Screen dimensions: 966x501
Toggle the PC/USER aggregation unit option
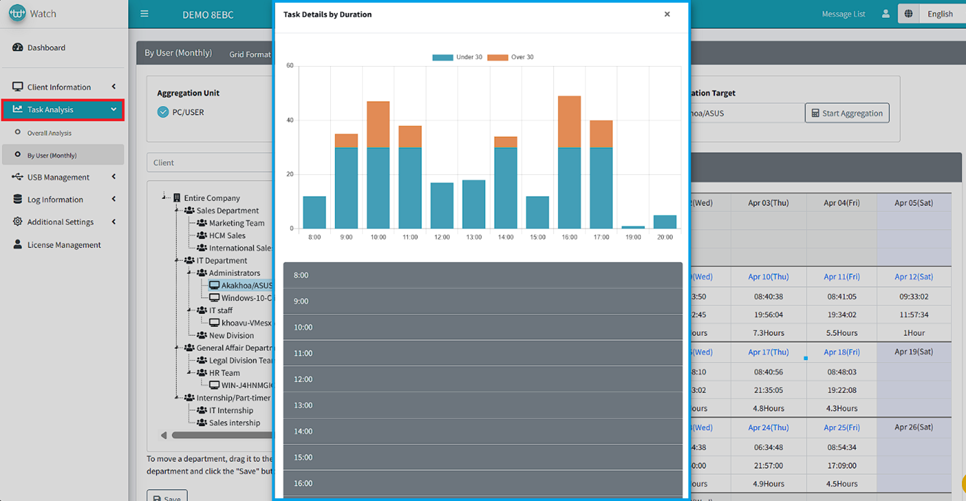163,112
